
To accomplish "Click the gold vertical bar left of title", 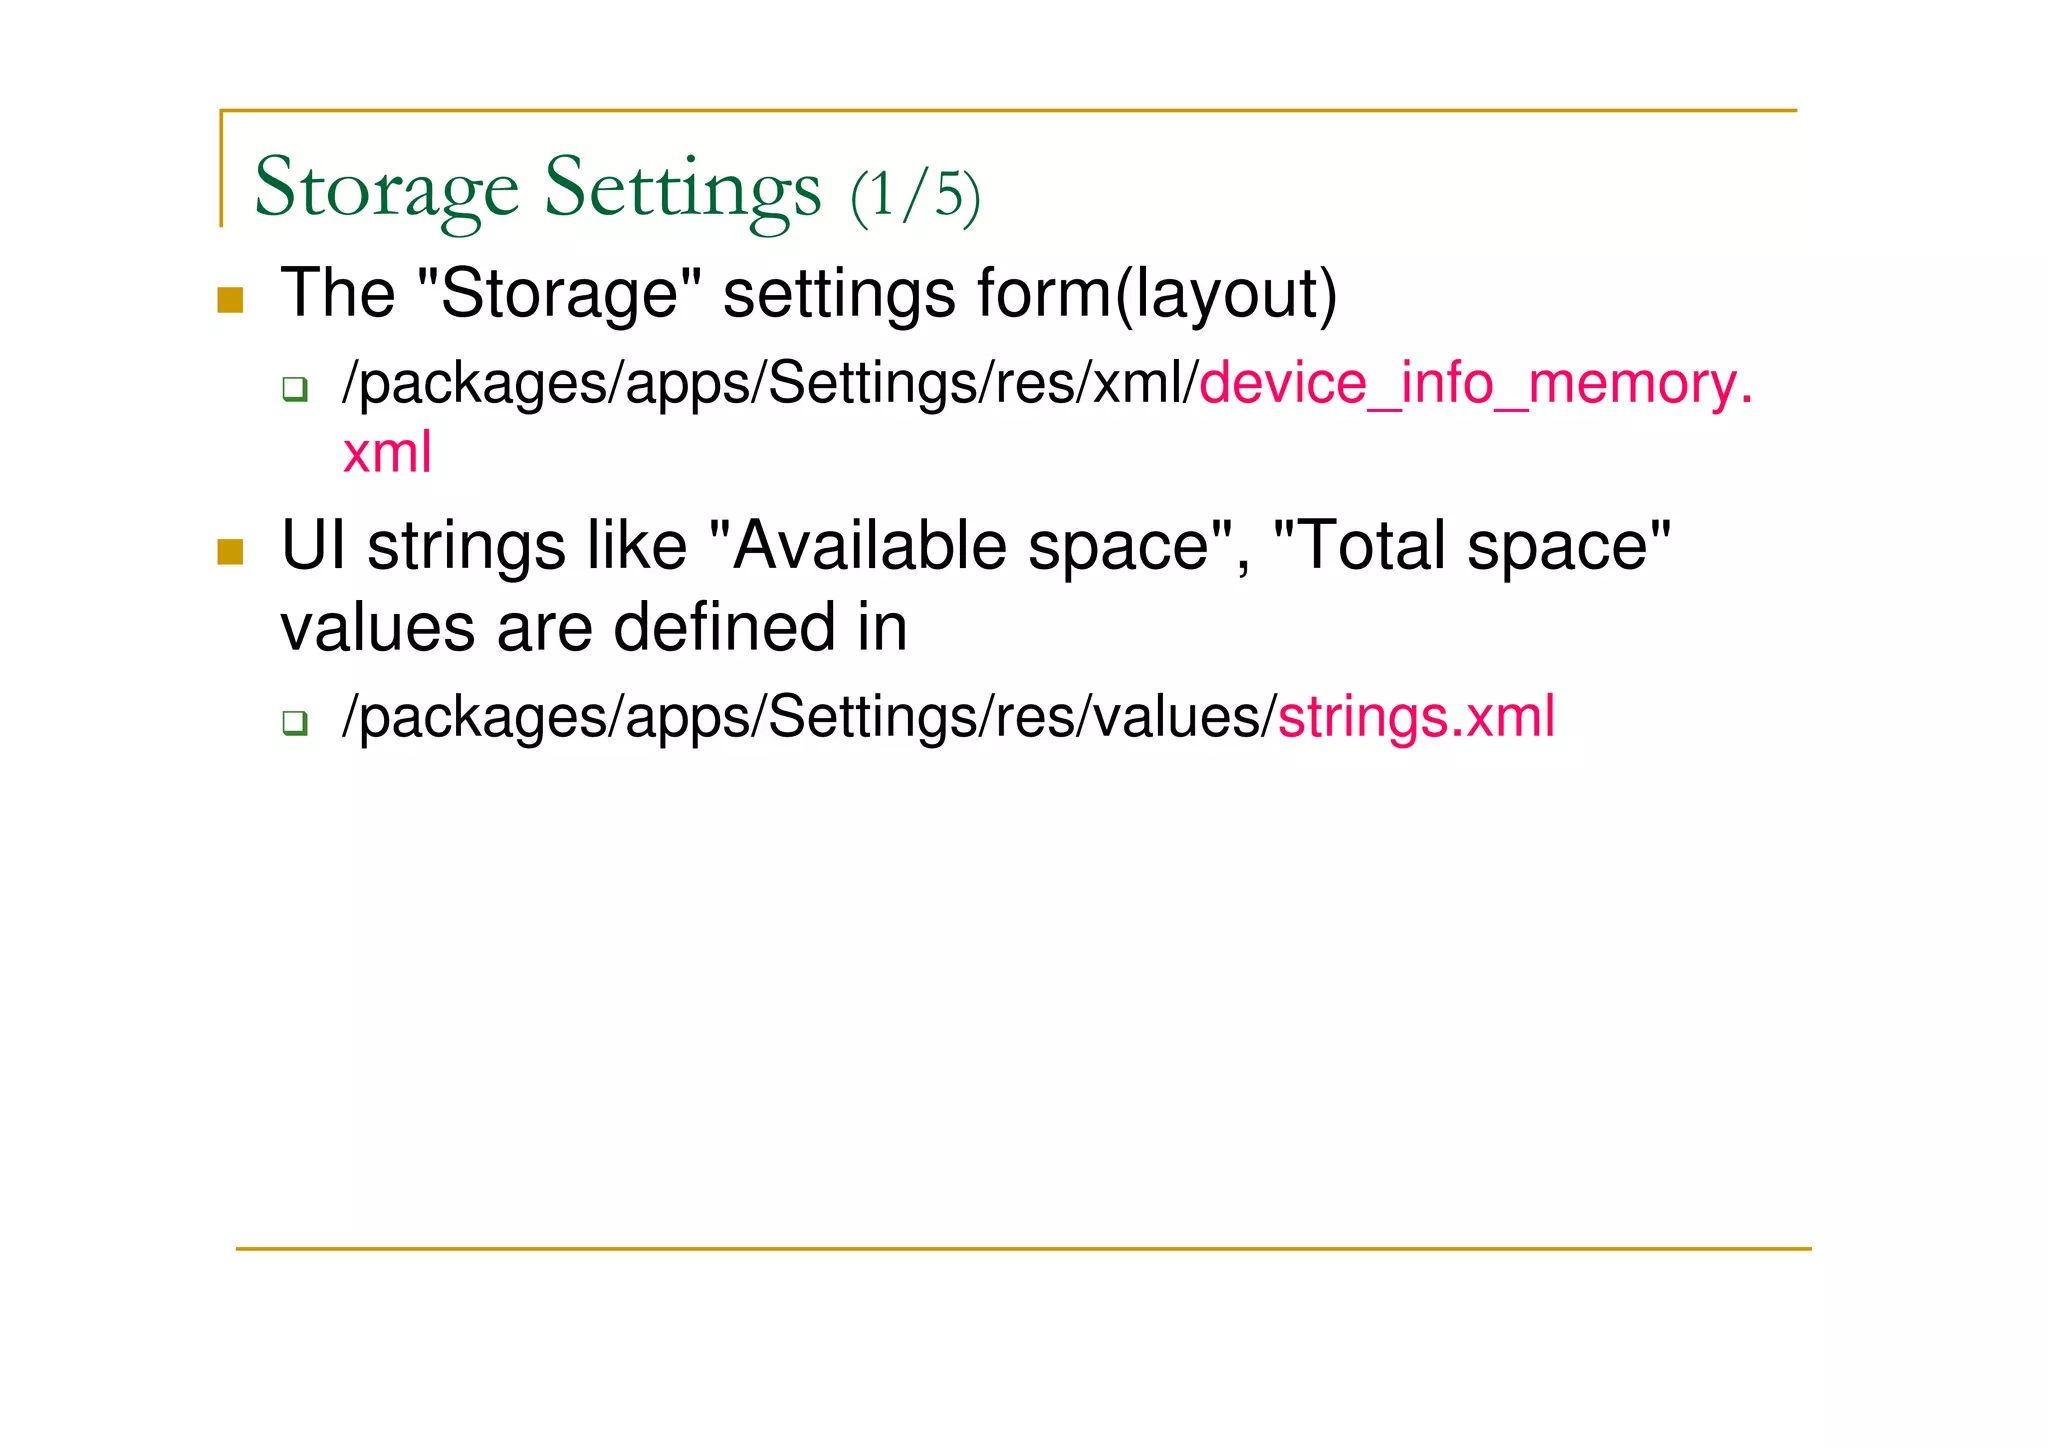I will click(221, 168).
